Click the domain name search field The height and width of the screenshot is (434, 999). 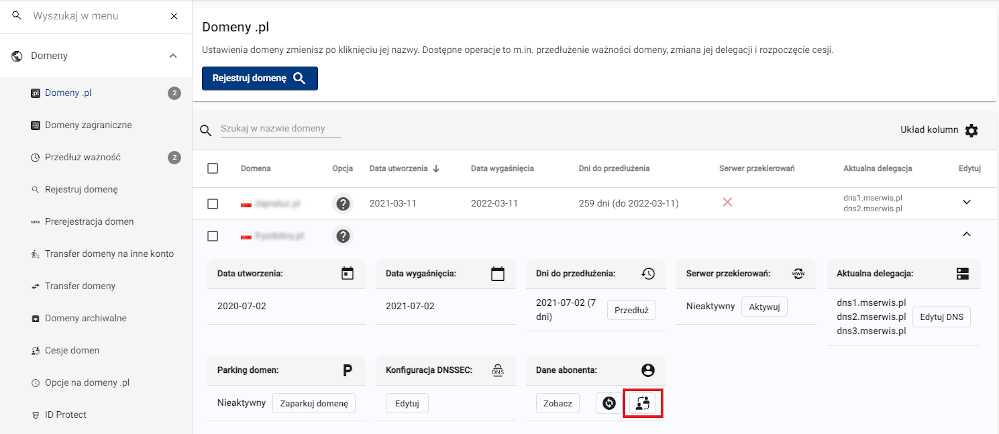click(x=280, y=130)
